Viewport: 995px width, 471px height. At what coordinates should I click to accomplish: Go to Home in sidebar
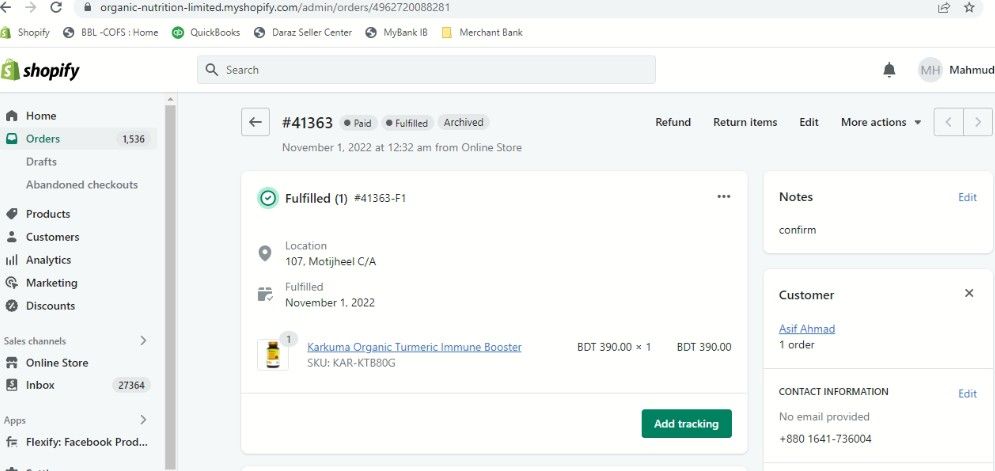[x=41, y=116]
